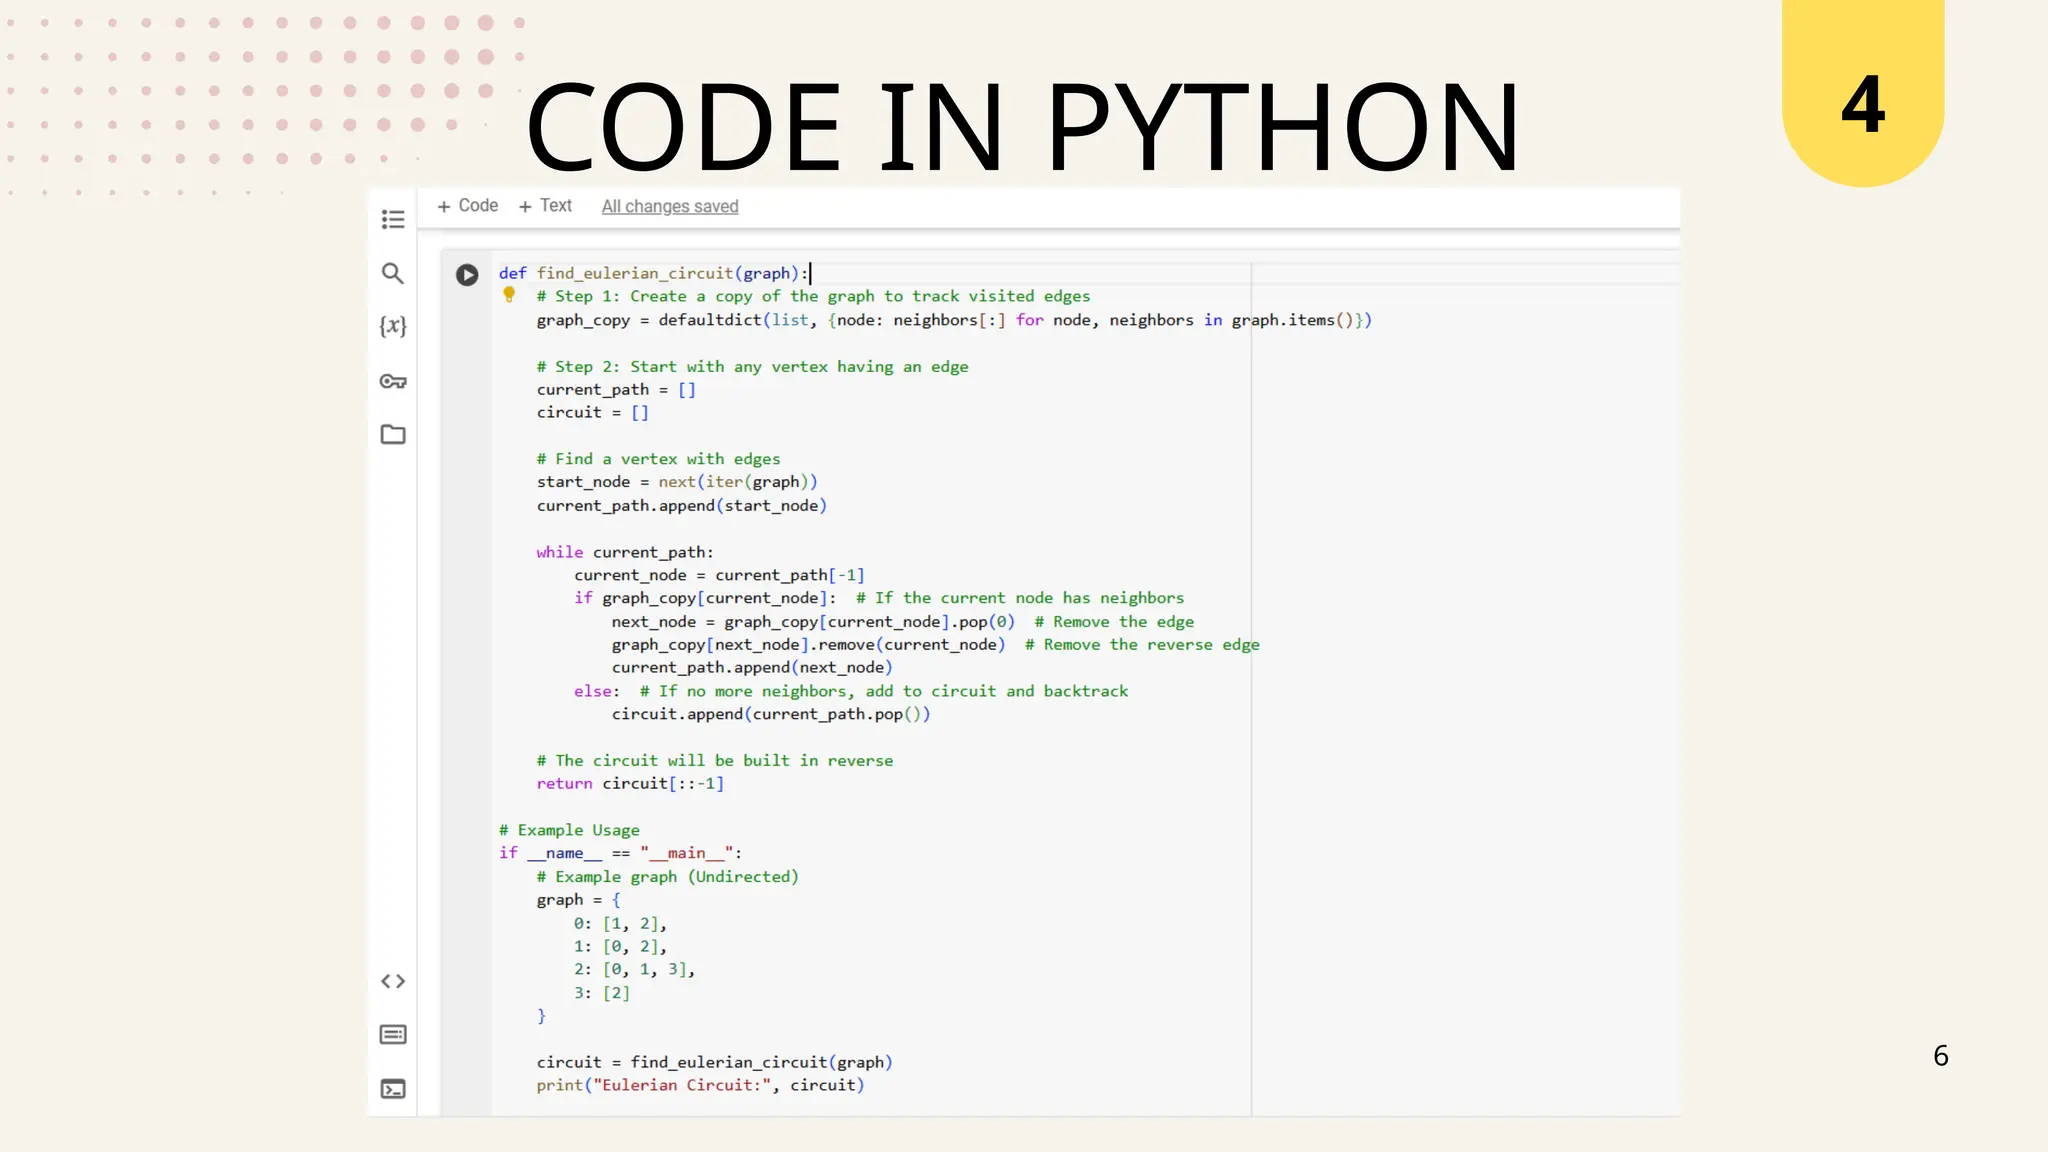
Task: Open the table of contents sidebar icon
Action: coord(393,219)
